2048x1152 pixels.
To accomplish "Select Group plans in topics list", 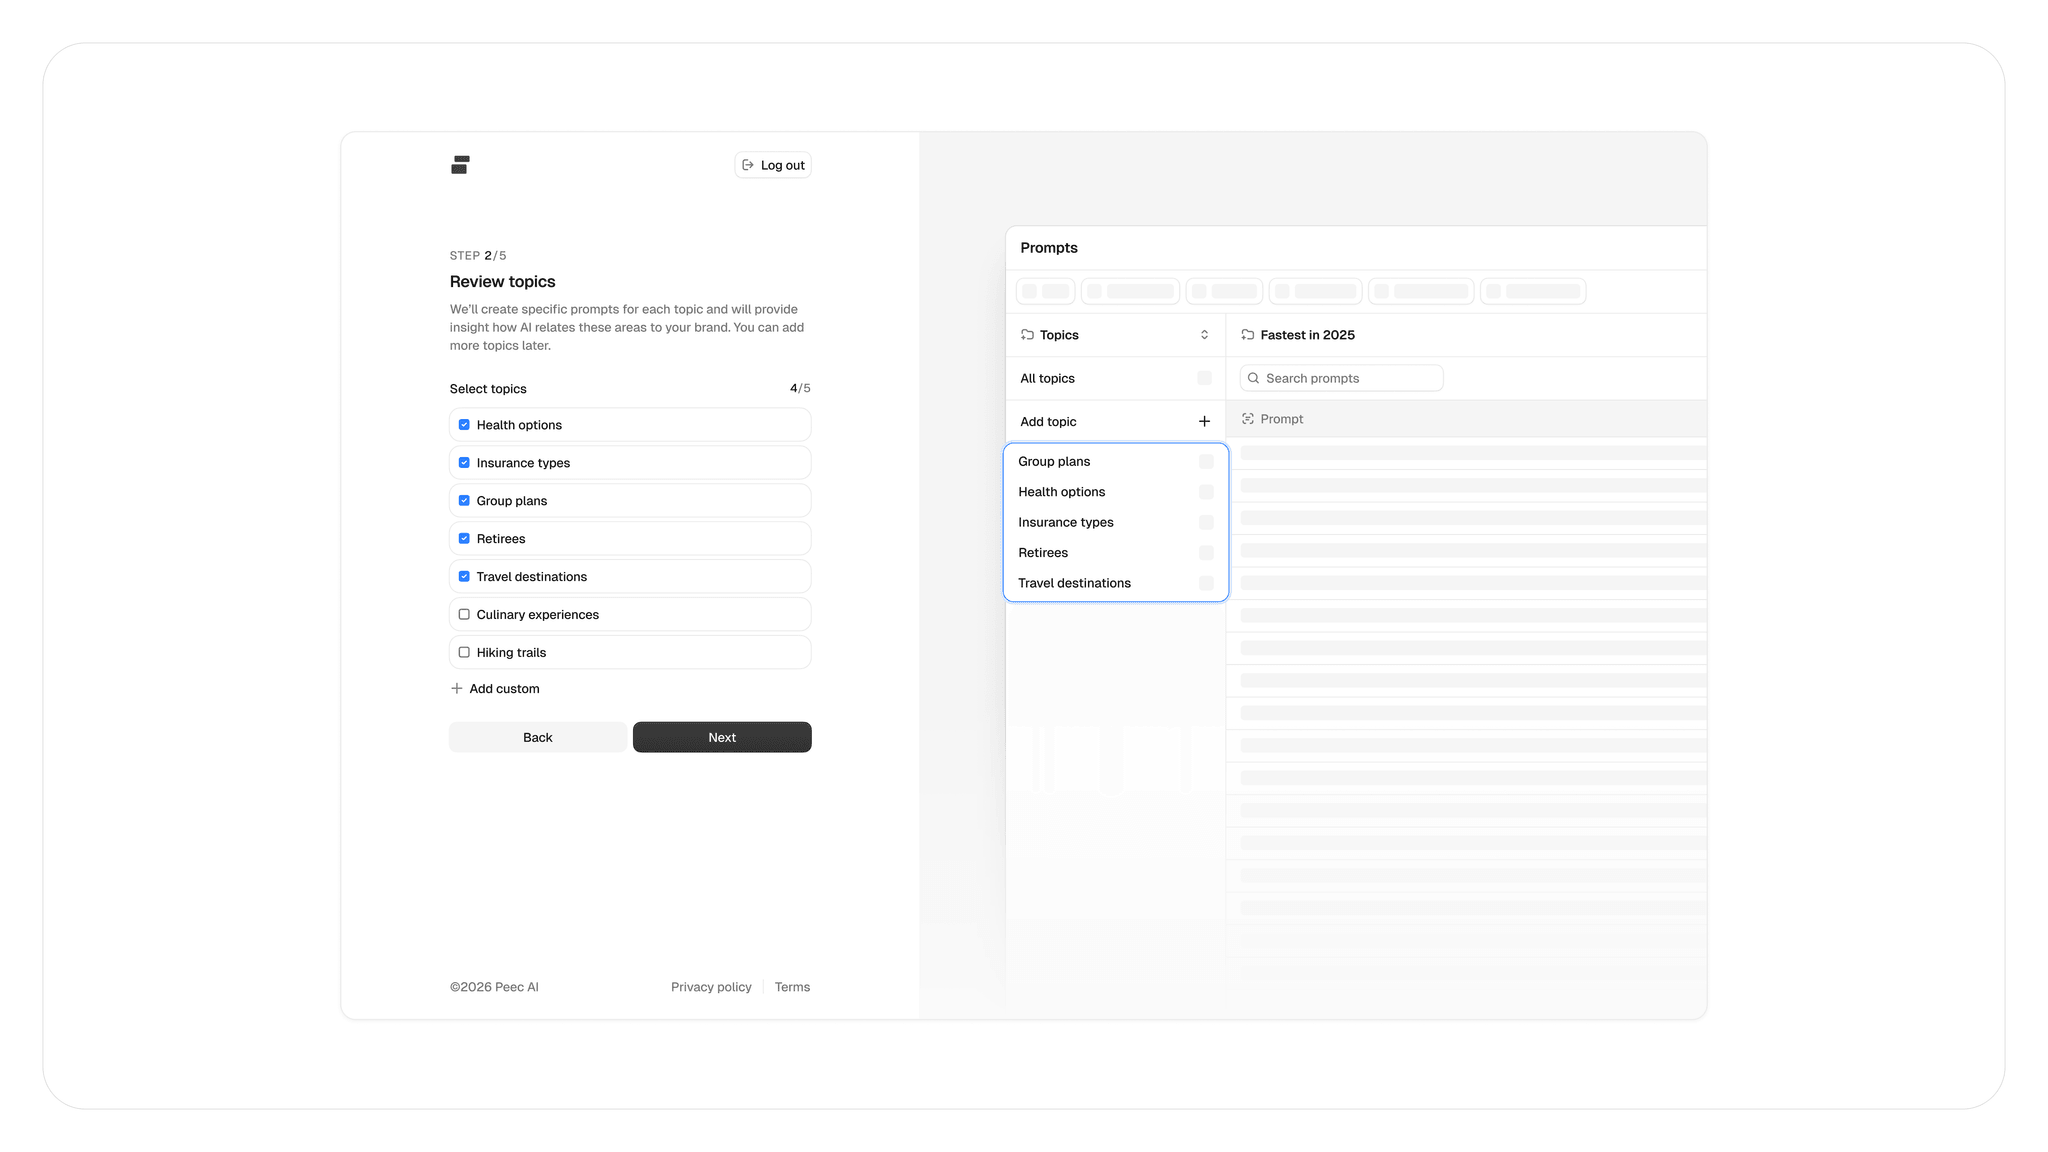I will coord(1054,462).
